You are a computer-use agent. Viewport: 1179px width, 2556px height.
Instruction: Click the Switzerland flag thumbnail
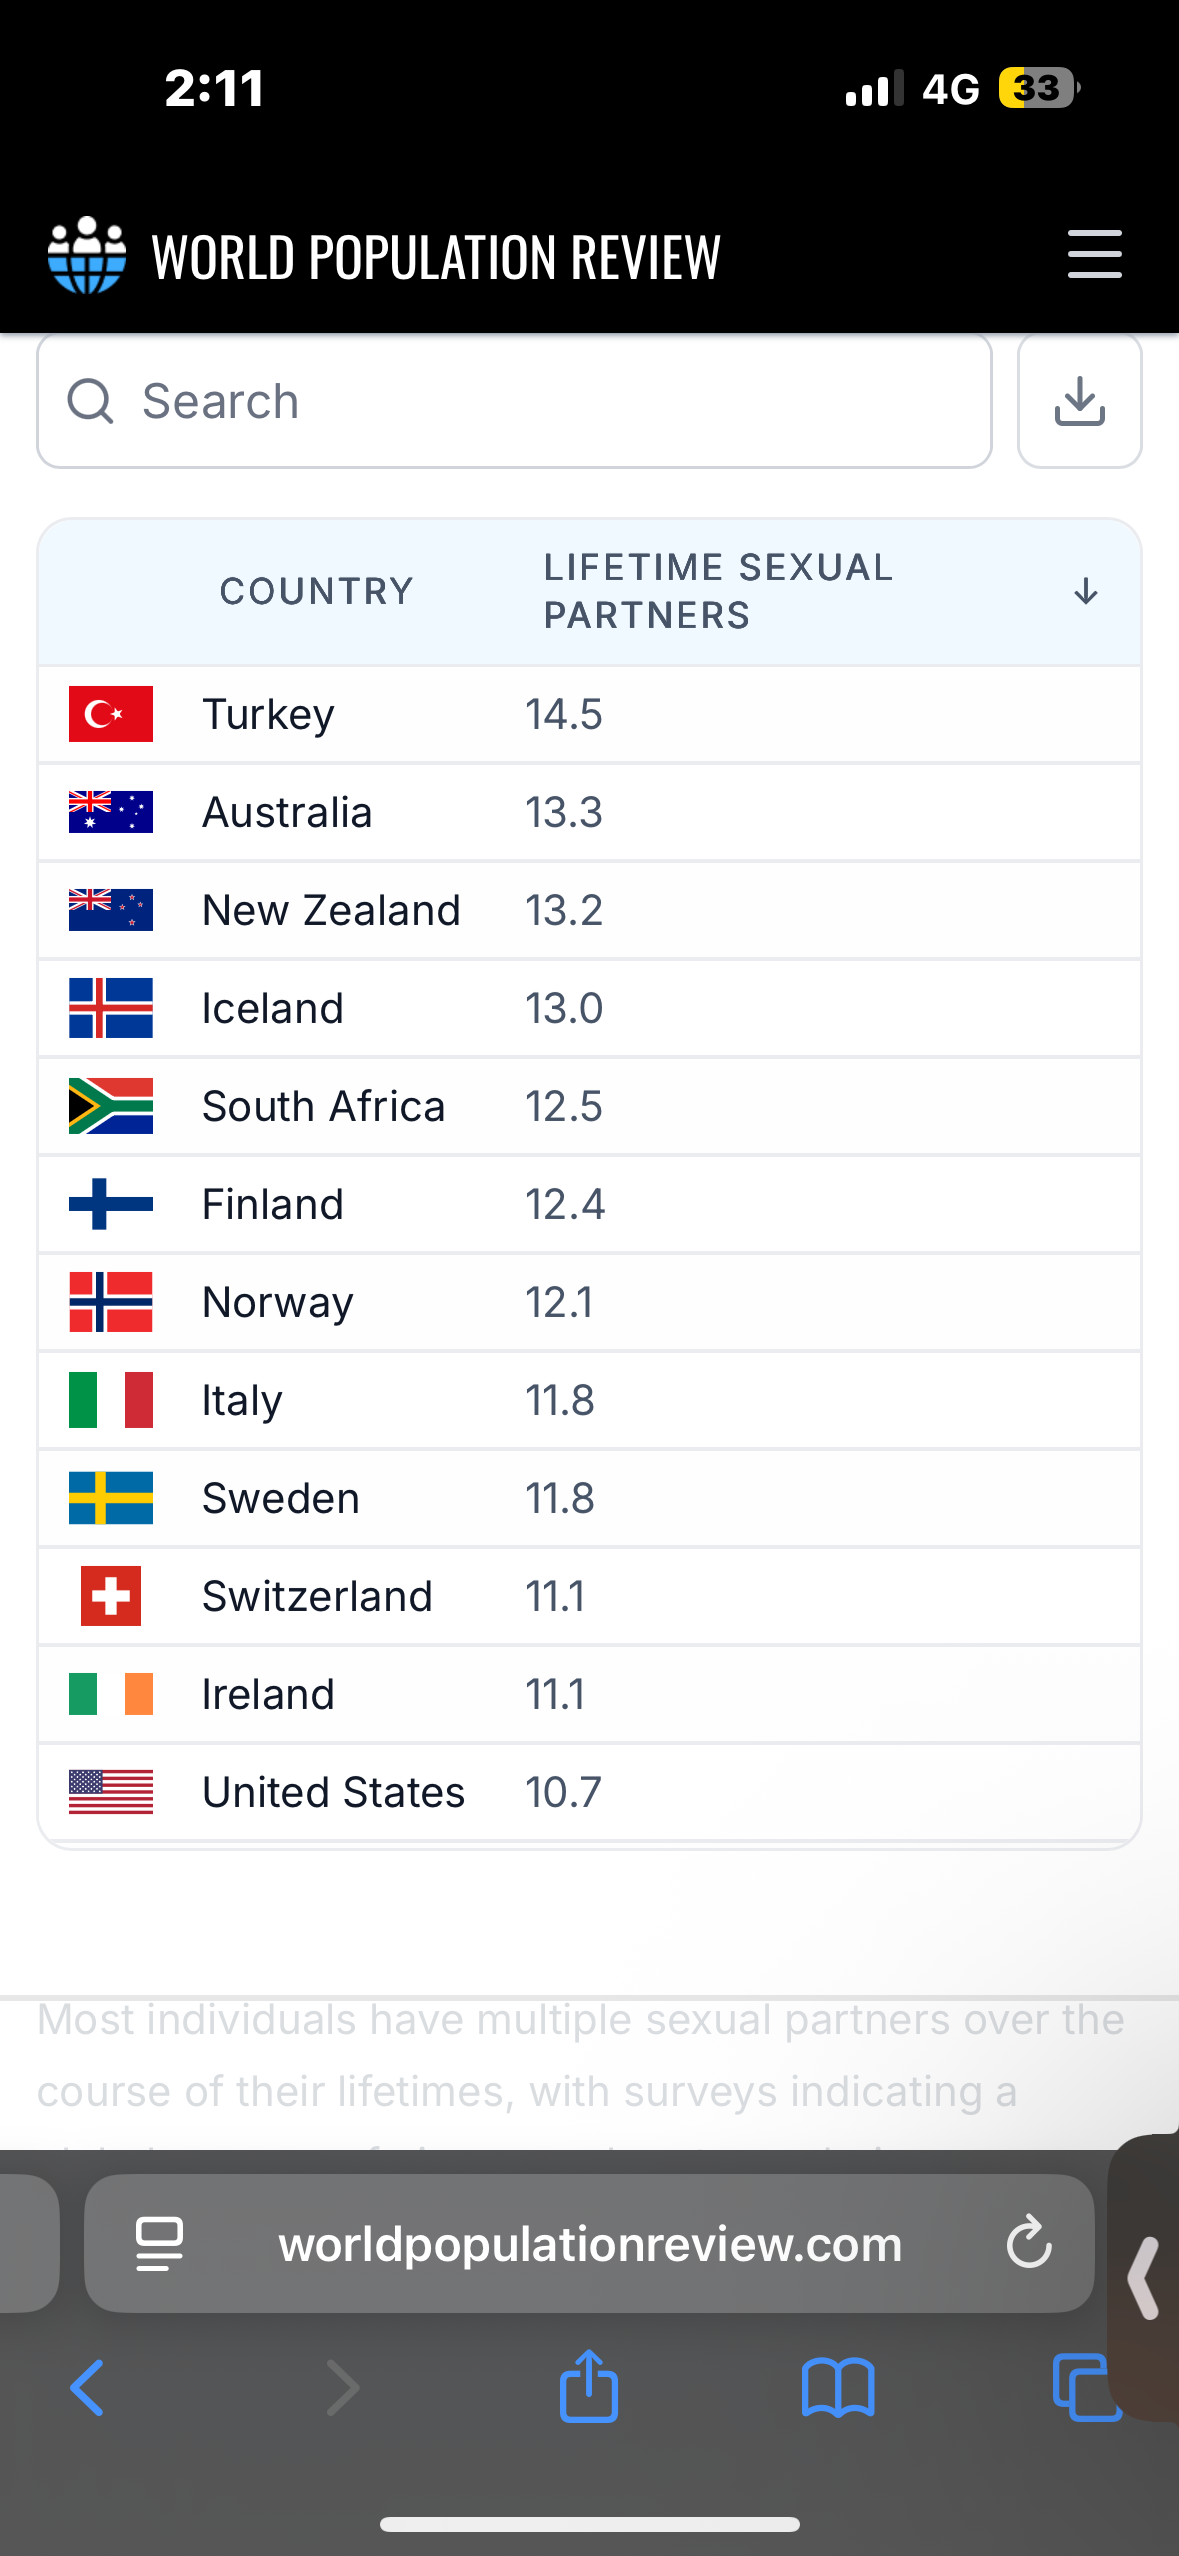point(111,1596)
